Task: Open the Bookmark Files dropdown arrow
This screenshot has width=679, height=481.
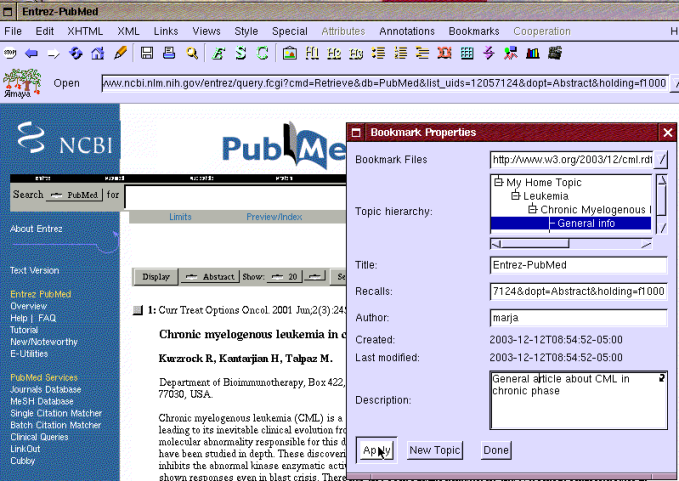Action: click(x=661, y=160)
